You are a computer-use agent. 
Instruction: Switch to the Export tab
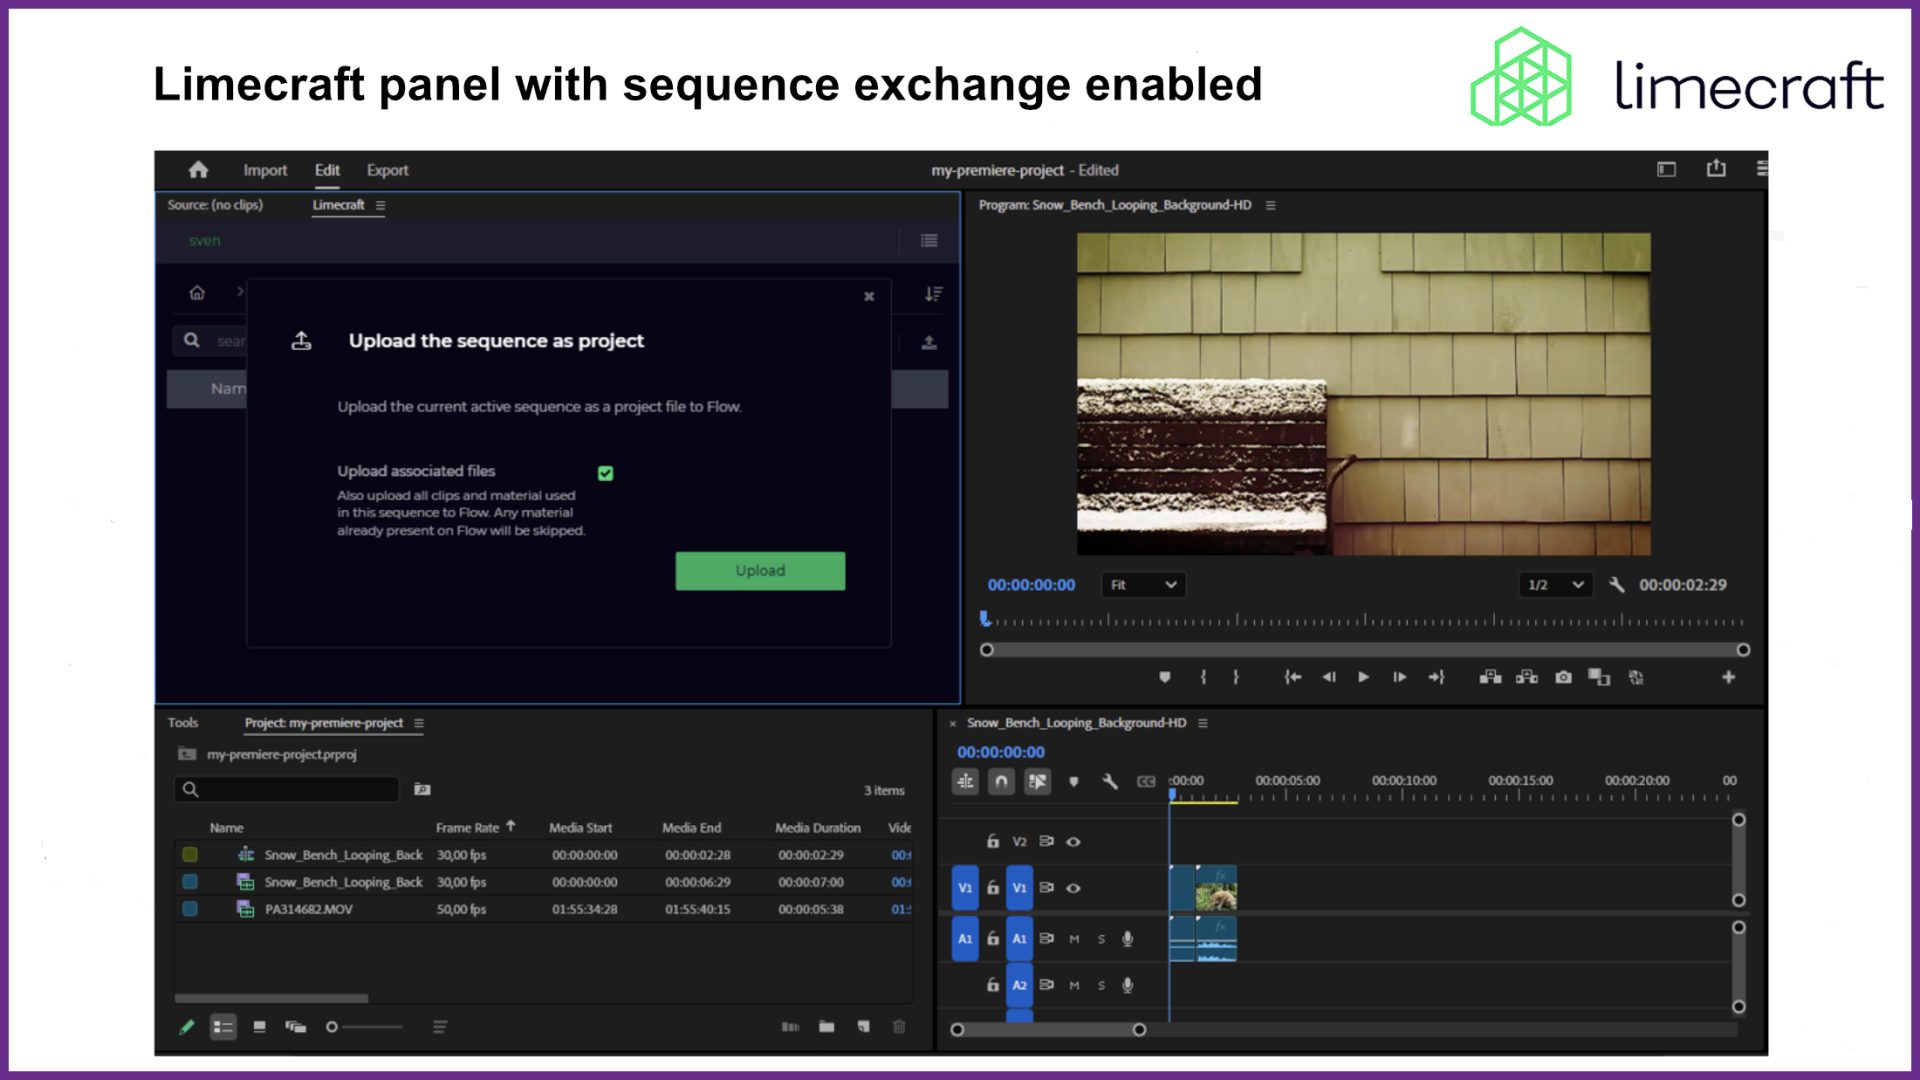(387, 170)
